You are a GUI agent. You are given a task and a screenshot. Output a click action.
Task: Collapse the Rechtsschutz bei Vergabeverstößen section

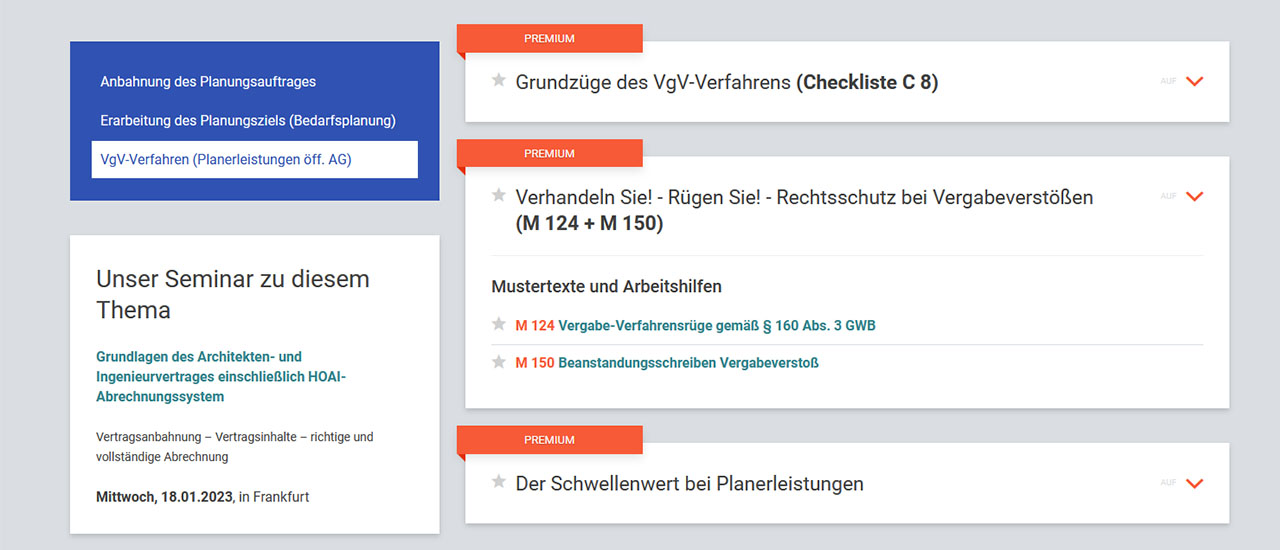1193,196
